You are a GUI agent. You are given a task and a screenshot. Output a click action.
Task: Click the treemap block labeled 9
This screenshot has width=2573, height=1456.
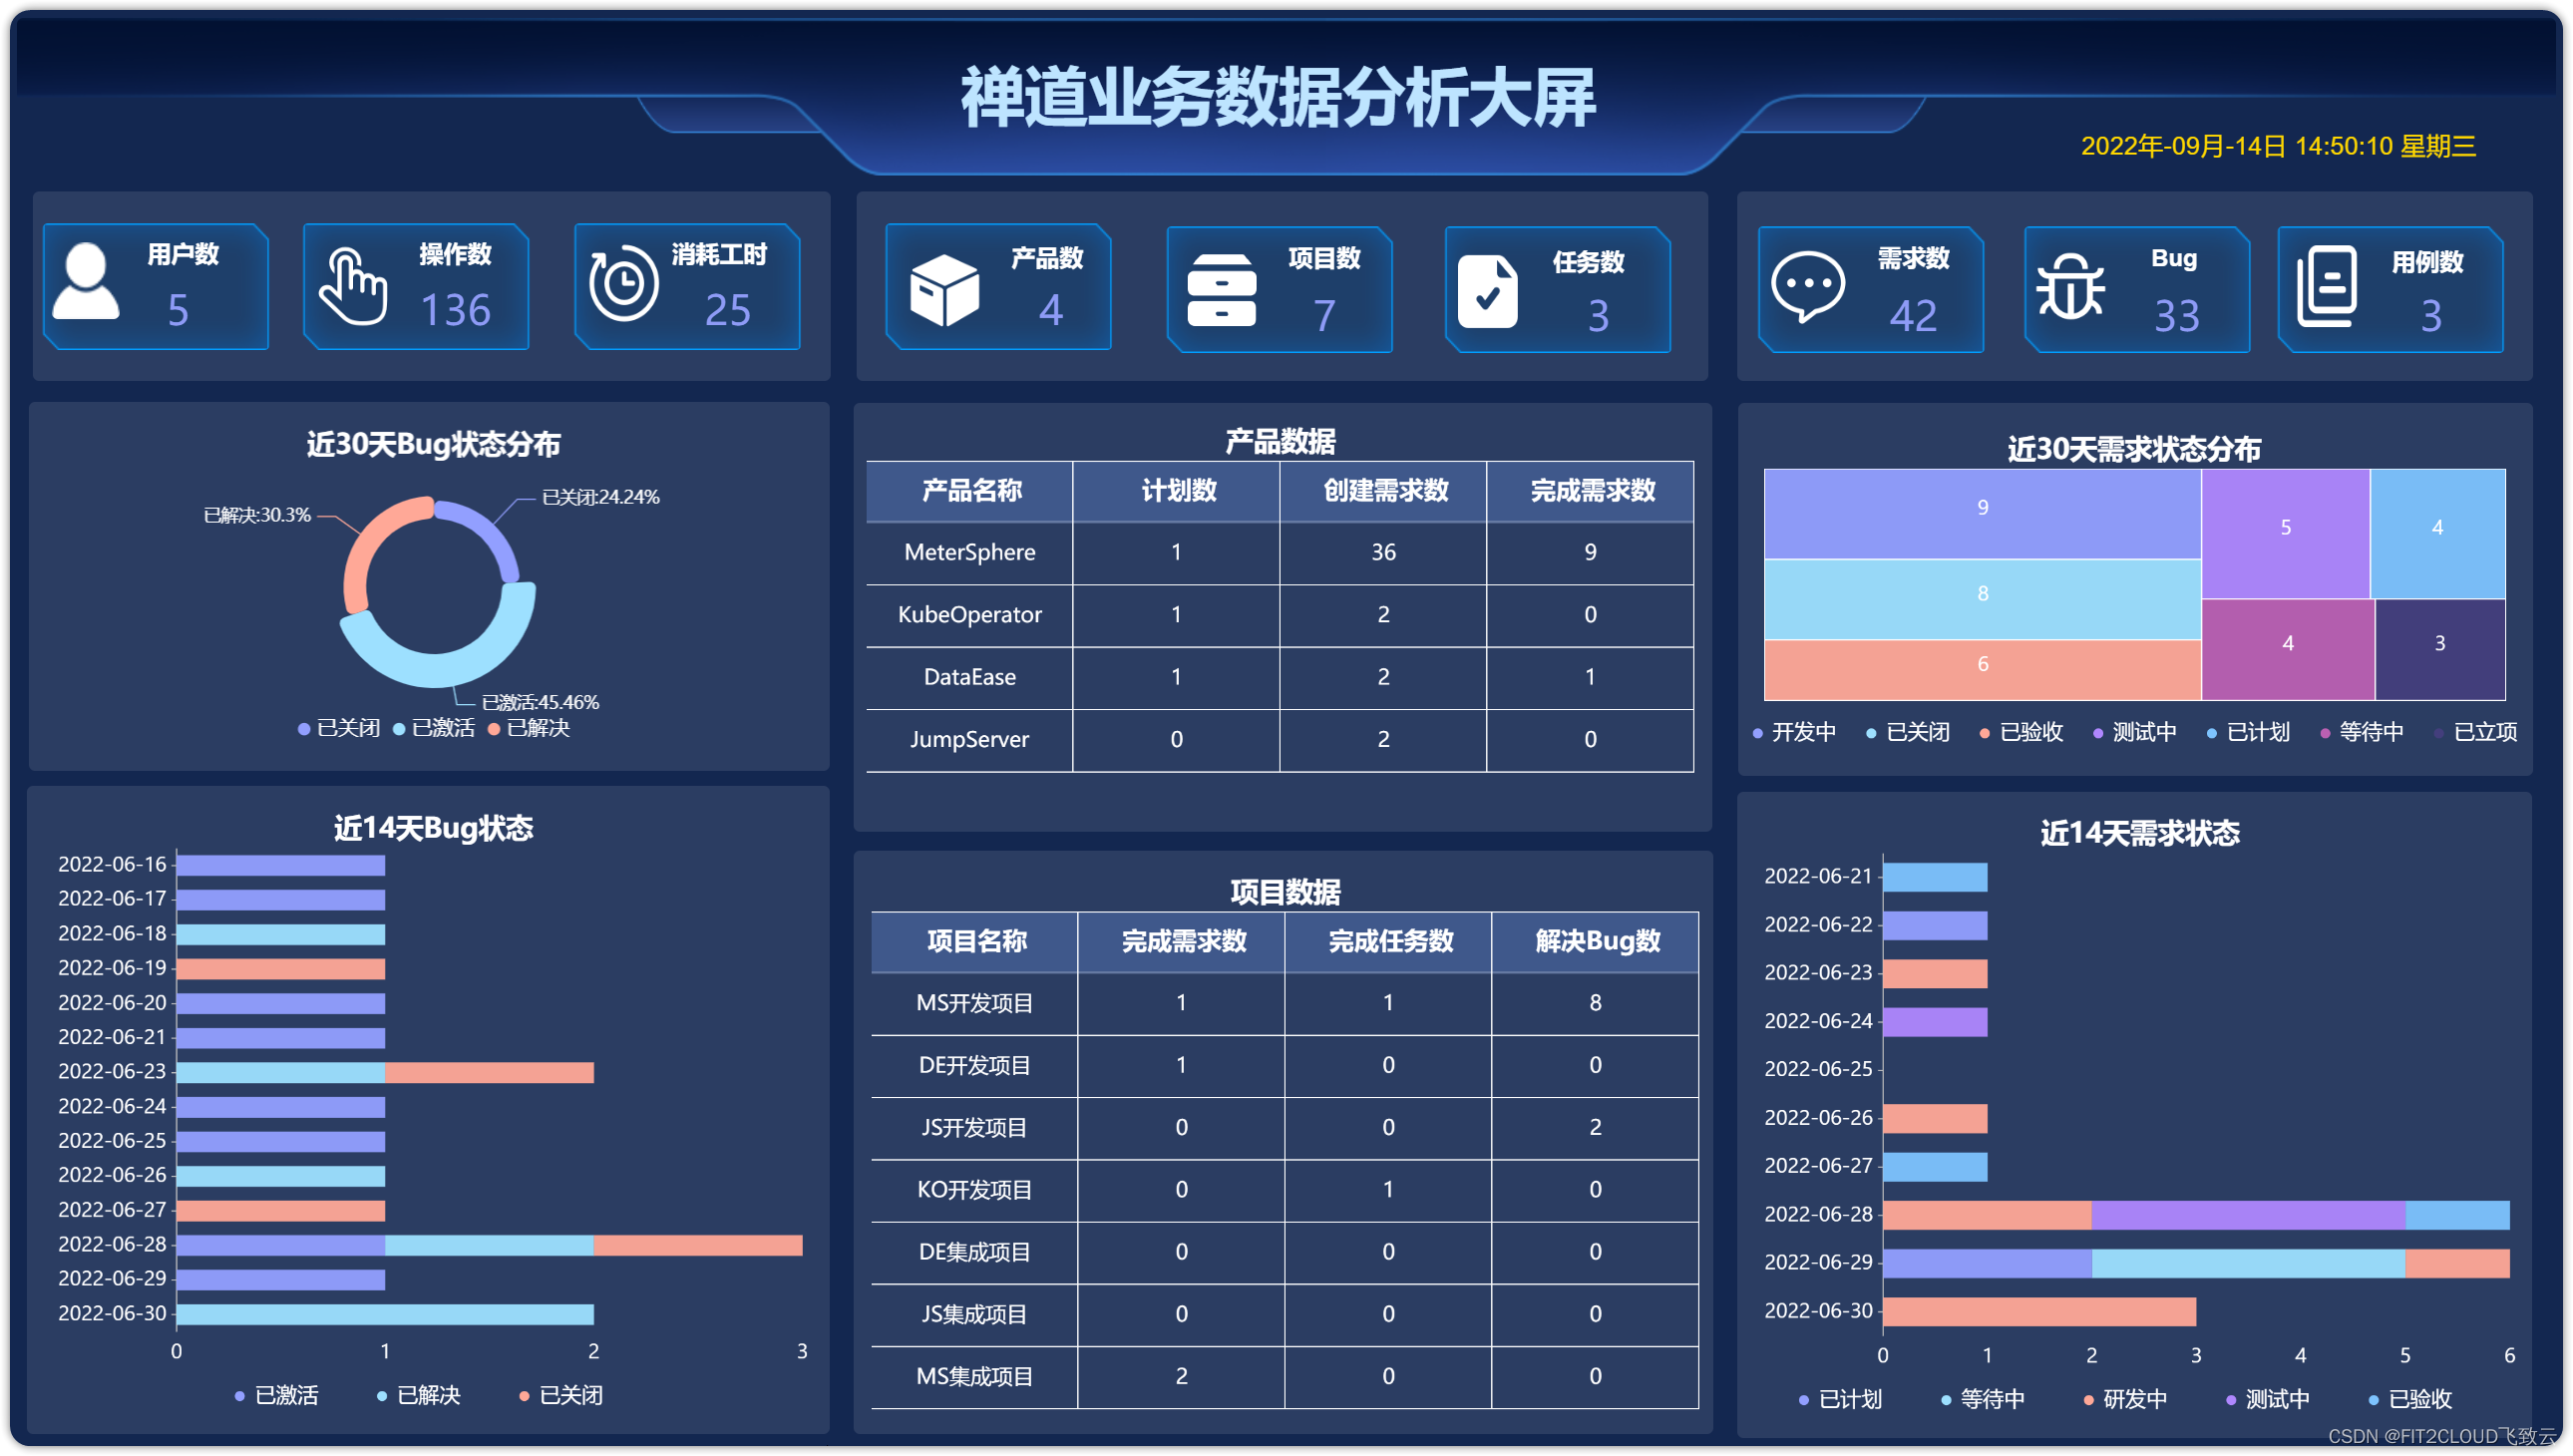click(1985, 508)
